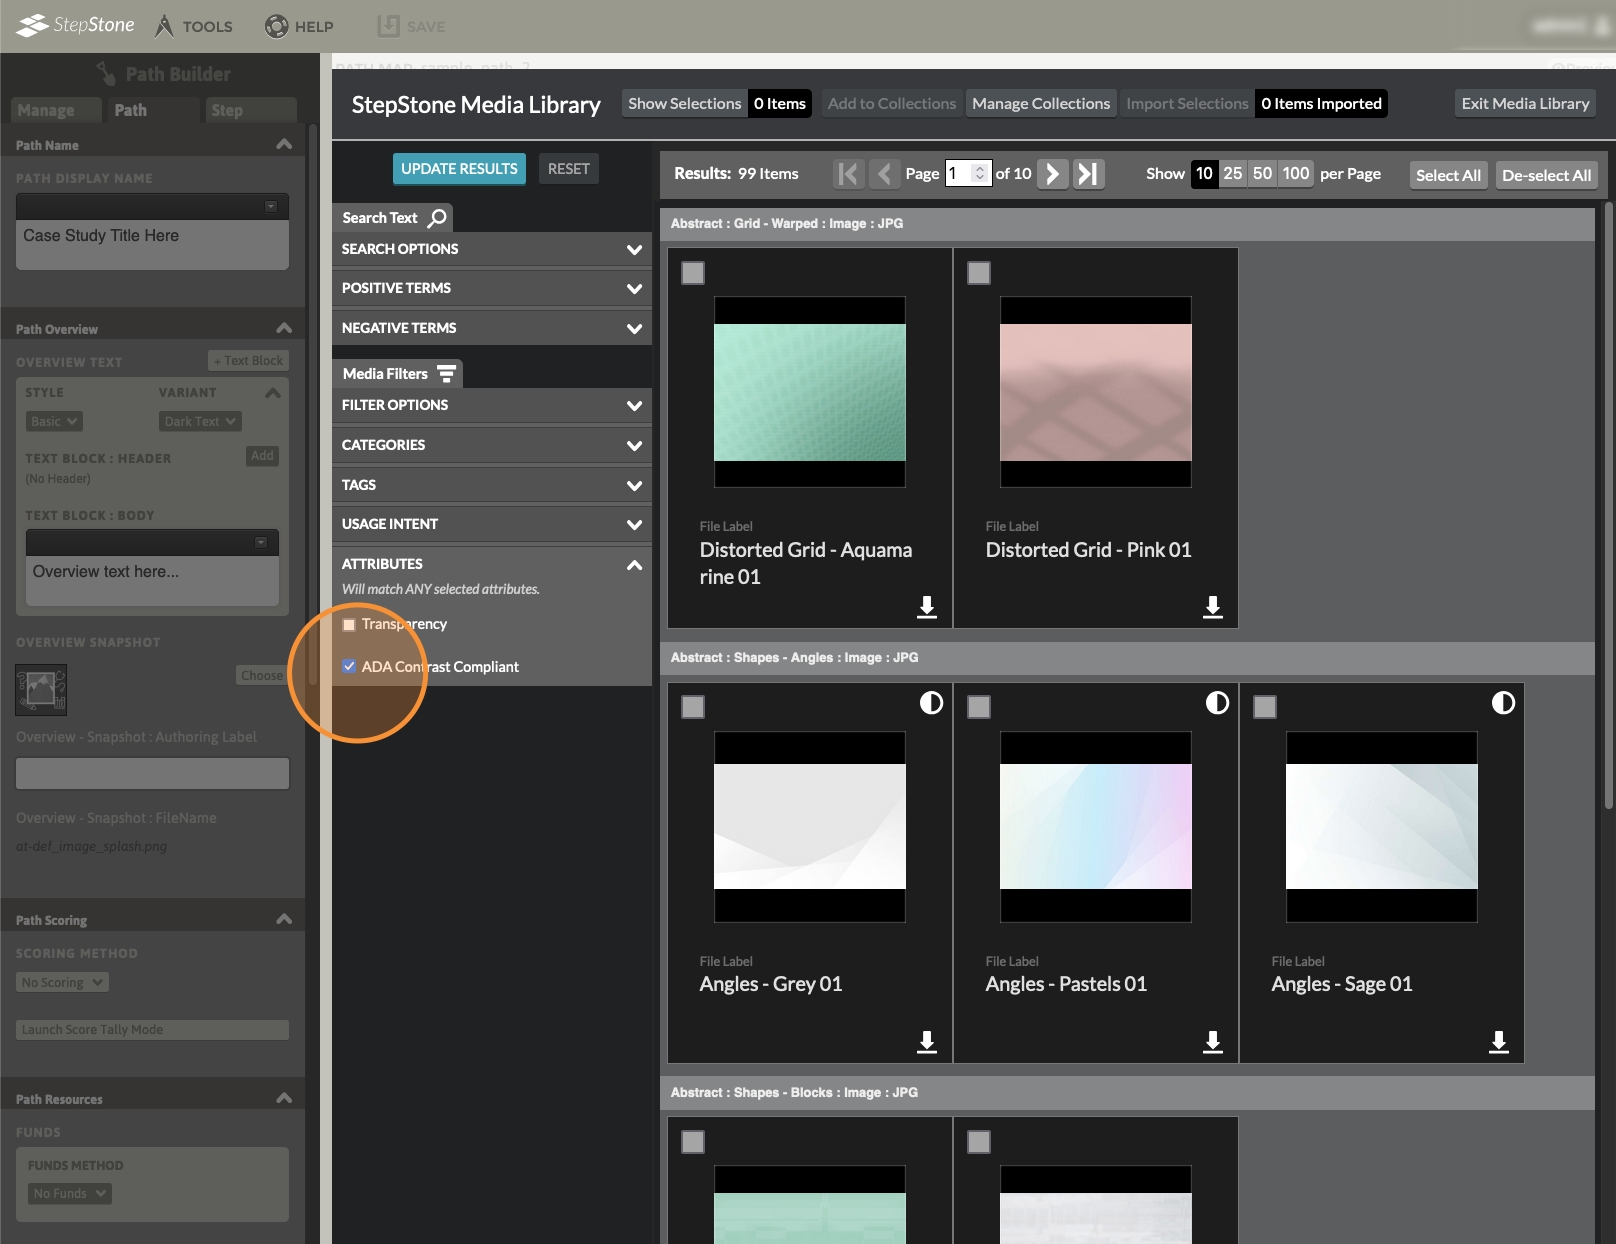The width and height of the screenshot is (1616, 1244).
Task: Click contrast icon on Angles - Pastels 01
Action: click(x=1217, y=703)
